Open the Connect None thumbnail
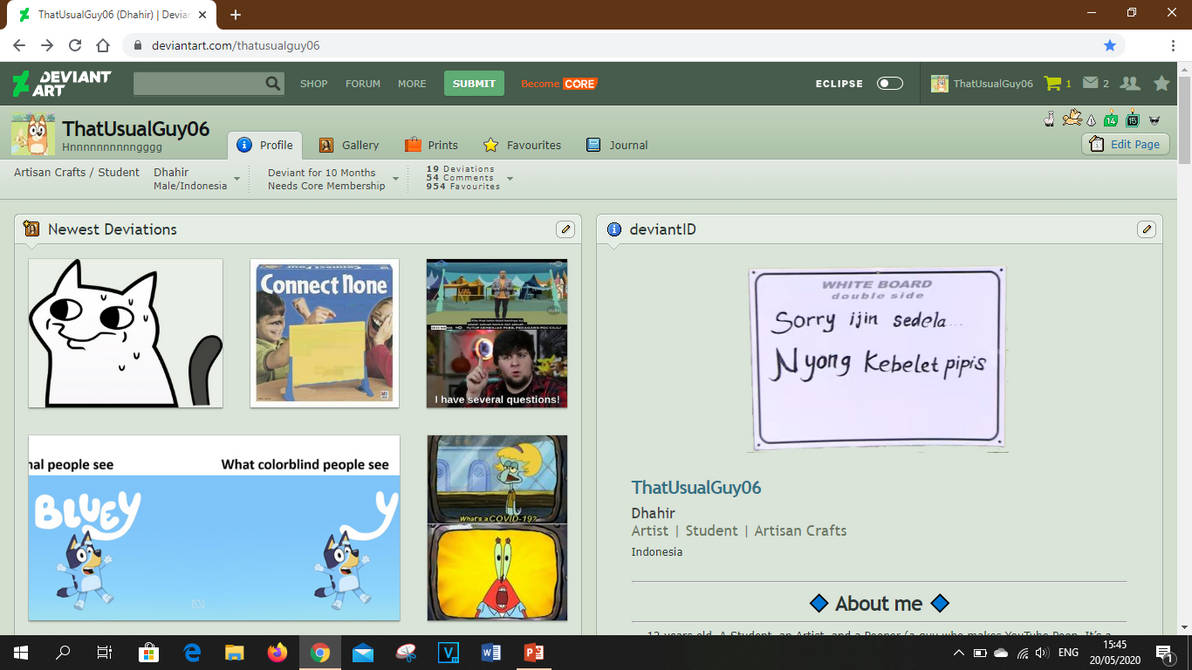Viewport: 1192px width, 670px height. 325,333
